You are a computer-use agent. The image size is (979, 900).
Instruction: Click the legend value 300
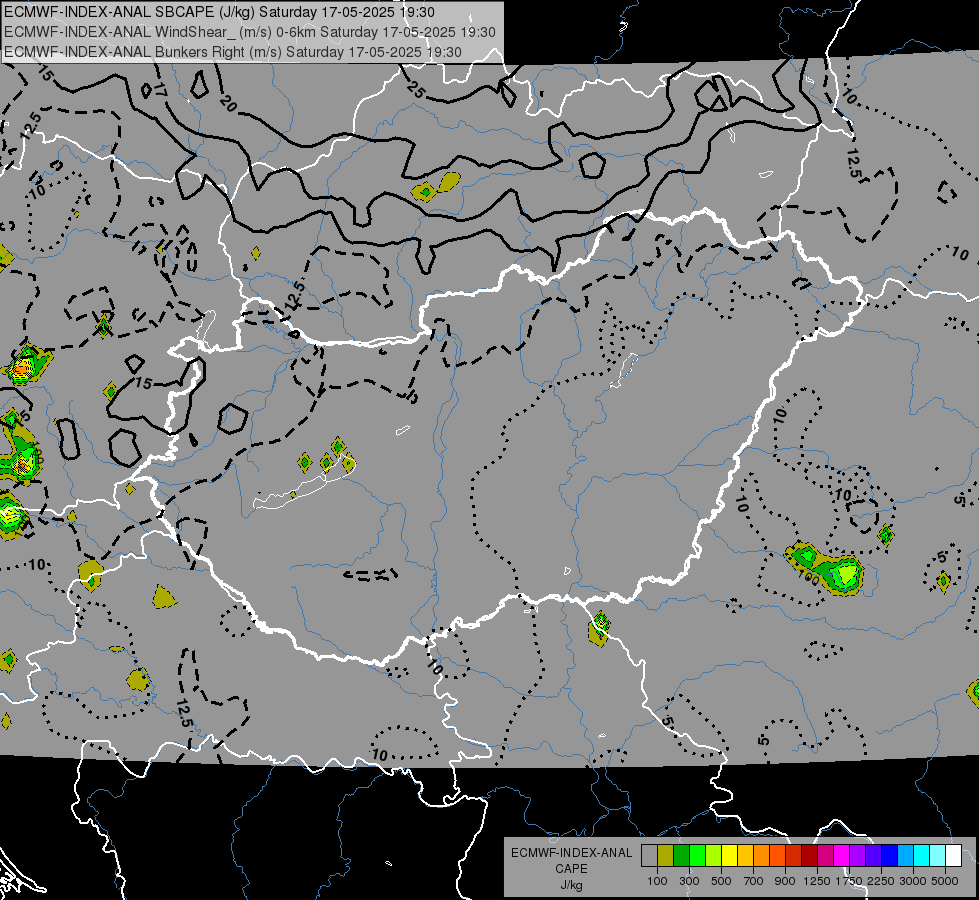click(689, 881)
